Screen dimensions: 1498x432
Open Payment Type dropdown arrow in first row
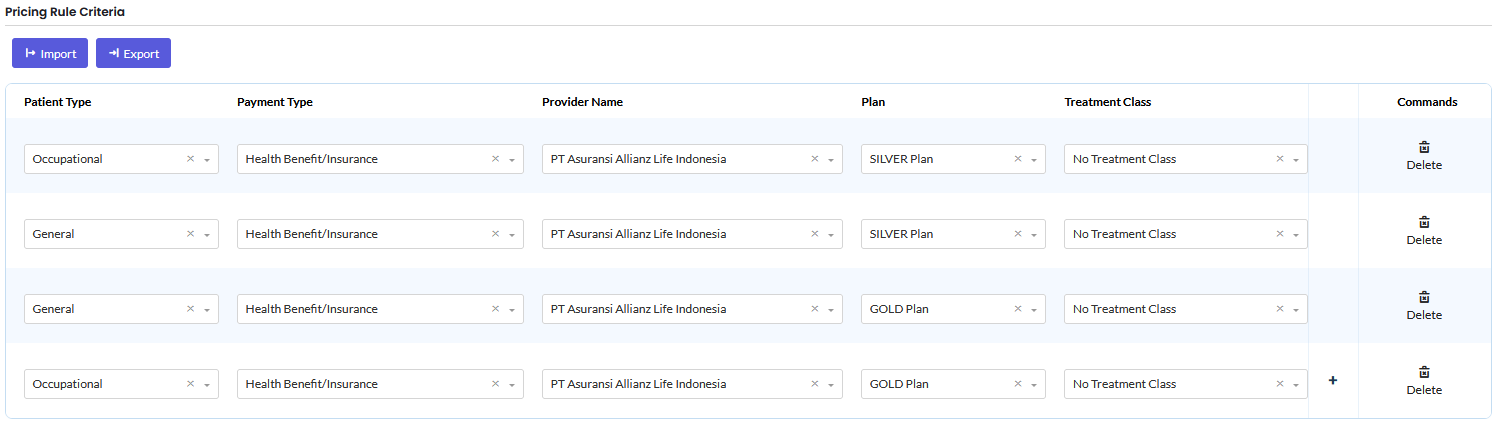pyautogui.click(x=512, y=160)
